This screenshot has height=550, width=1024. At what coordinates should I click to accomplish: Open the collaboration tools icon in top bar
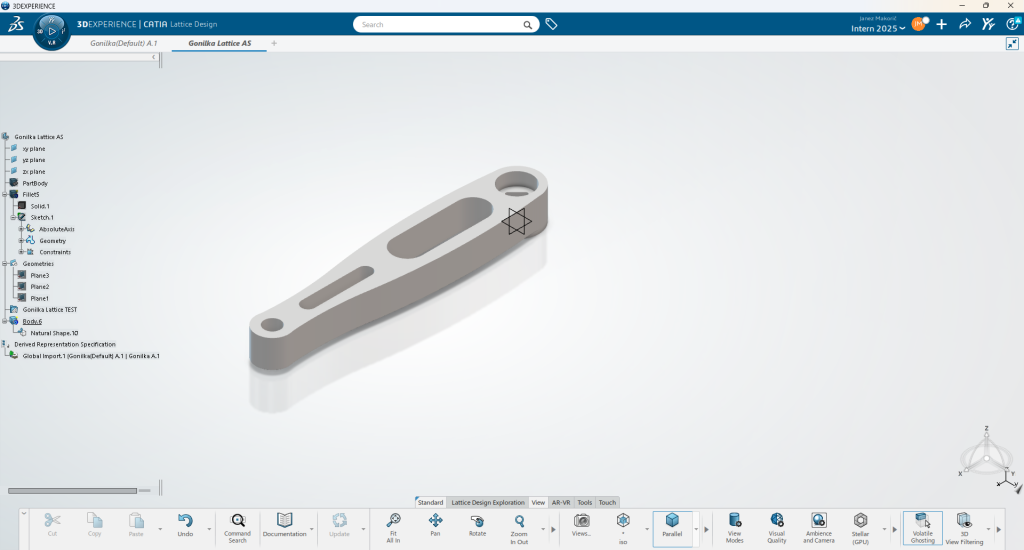pos(988,24)
